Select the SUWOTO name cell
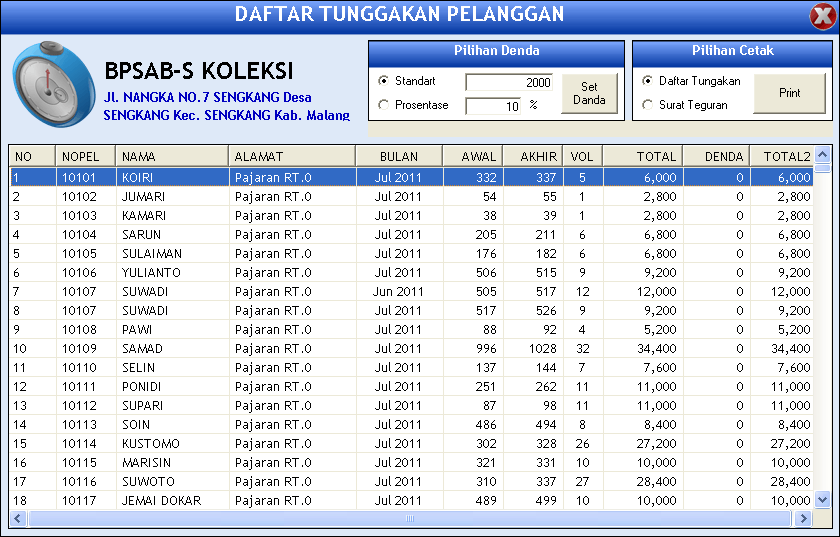 172,482
